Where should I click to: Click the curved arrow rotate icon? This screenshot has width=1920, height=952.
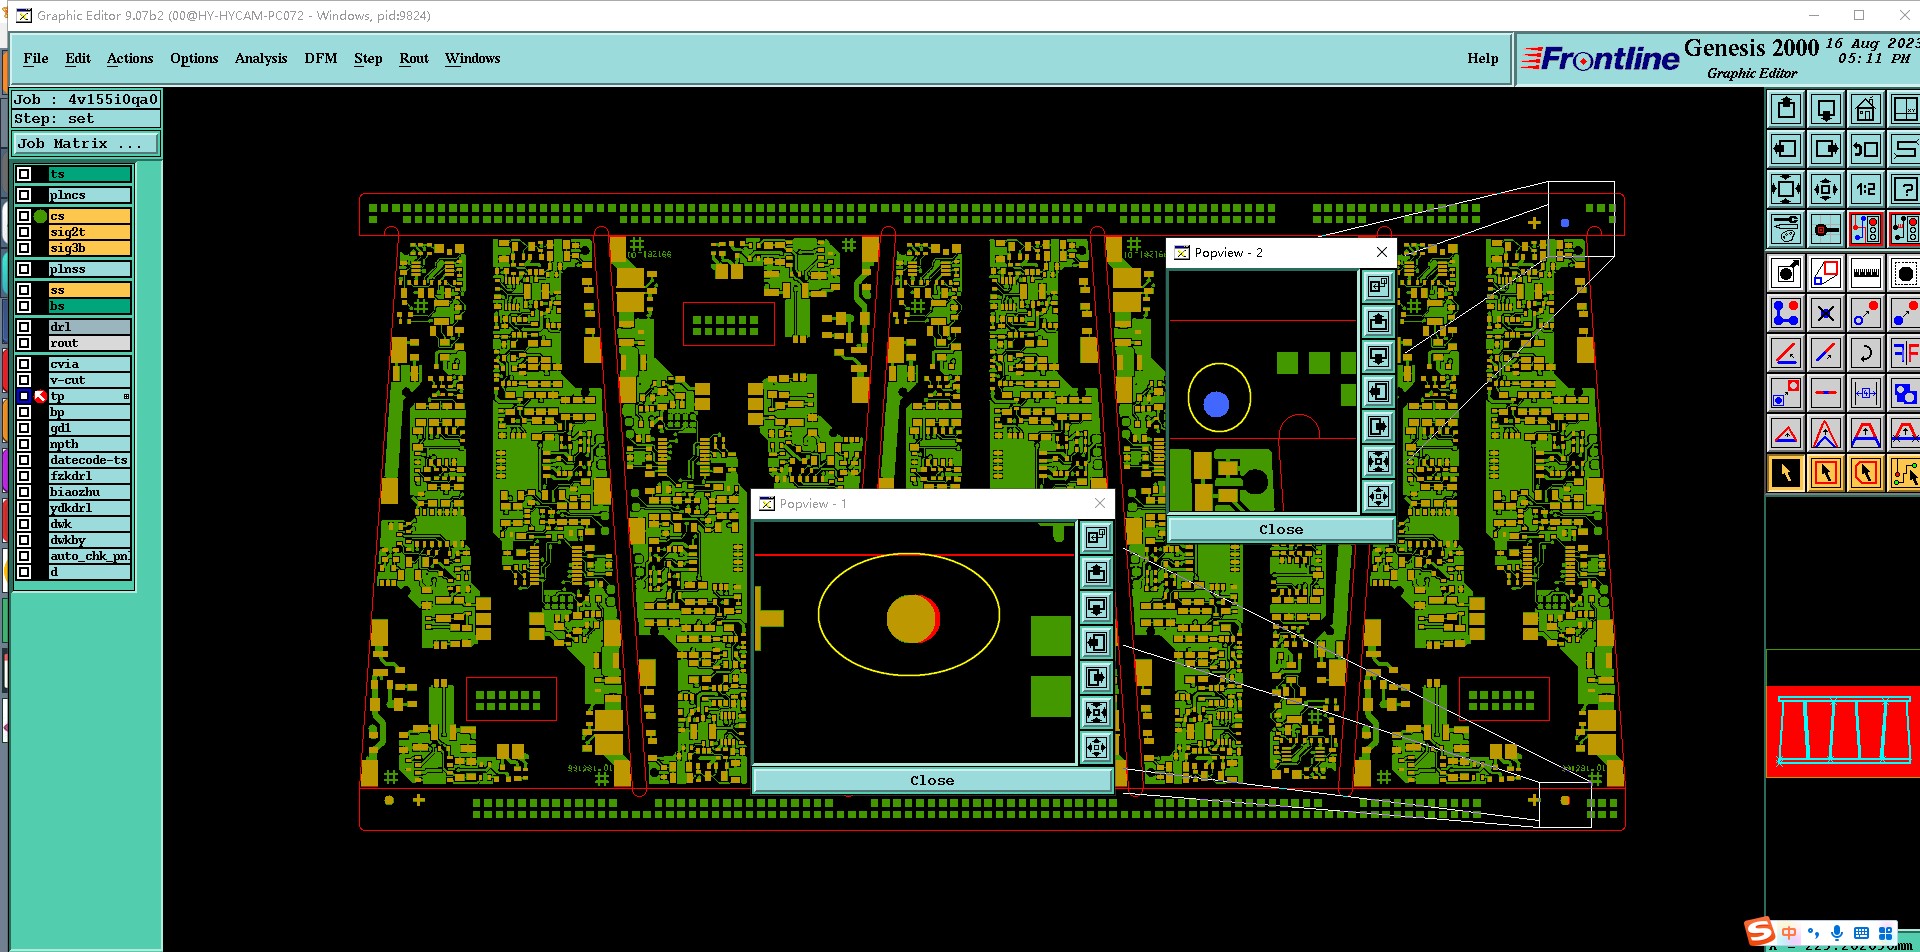(x=1866, y=353)
